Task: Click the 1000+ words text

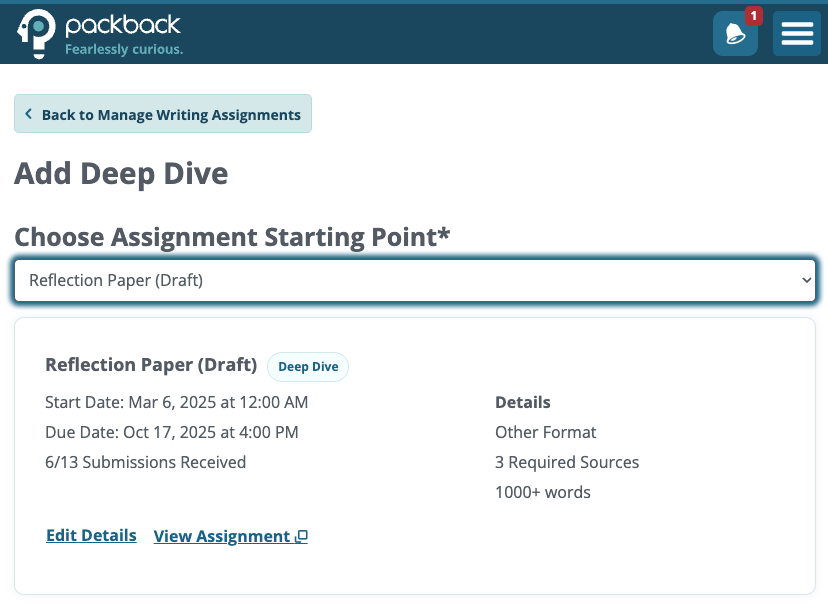Action: 543,492
